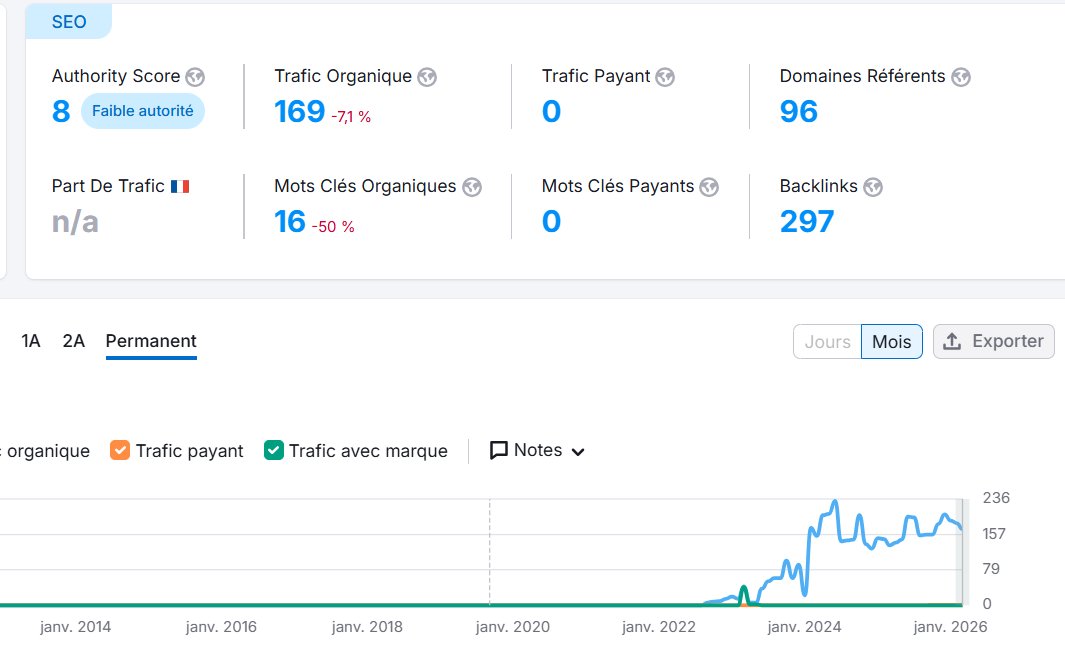
Task: Open the Trafic Organique value 169
Action: click(x=300, y=111)
